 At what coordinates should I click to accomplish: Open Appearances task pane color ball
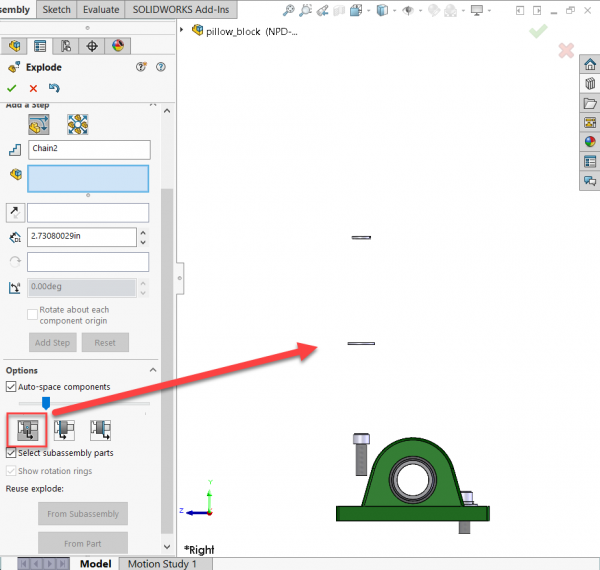[x=590, y=142]
